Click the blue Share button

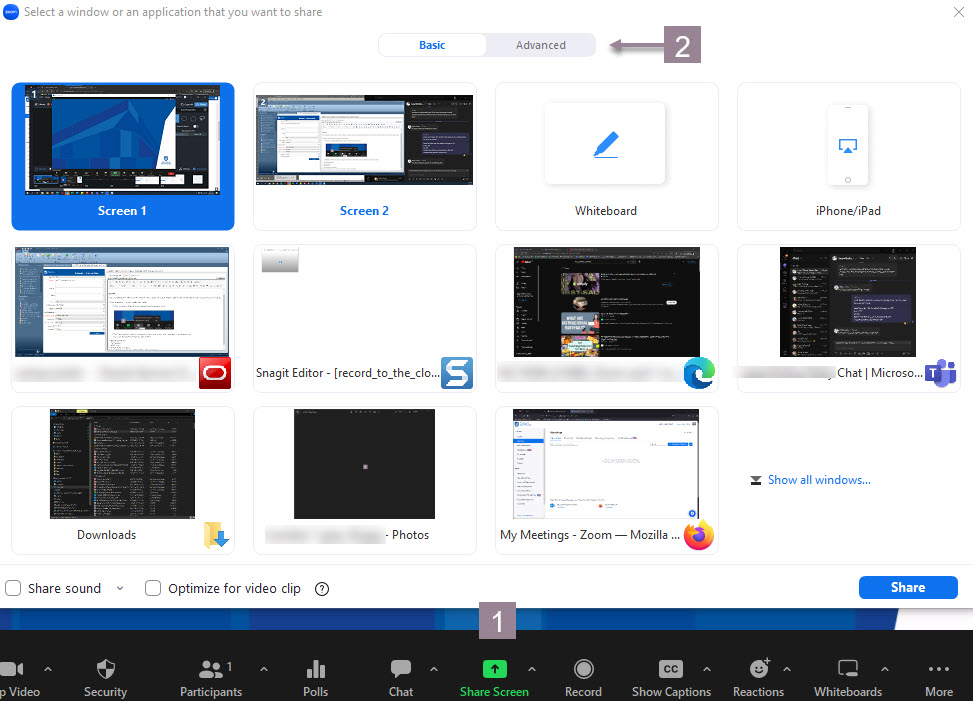[x=907, y=587]
